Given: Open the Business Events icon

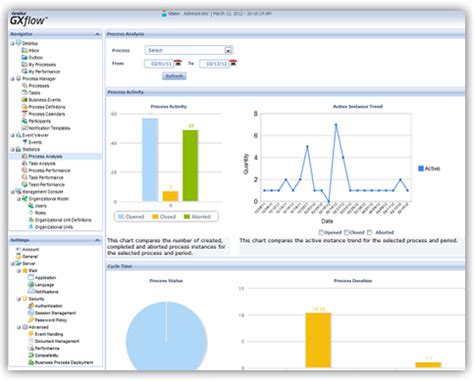Looking at the screenshot, I should pos(24,100).
